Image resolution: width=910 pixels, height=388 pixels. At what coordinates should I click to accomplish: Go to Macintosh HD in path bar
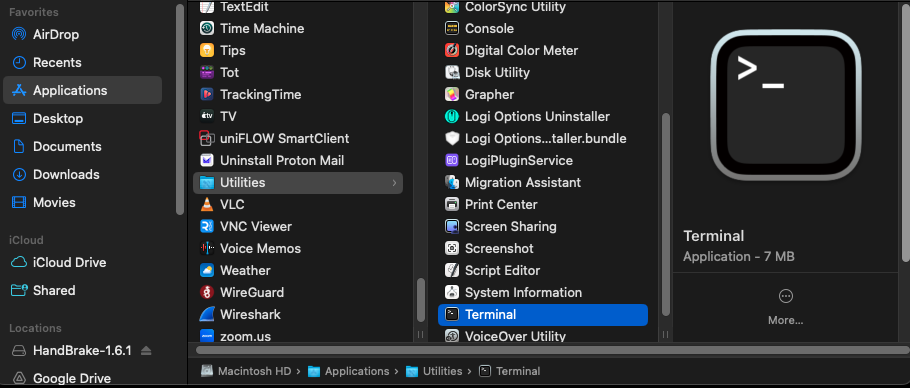pos(247,371)
